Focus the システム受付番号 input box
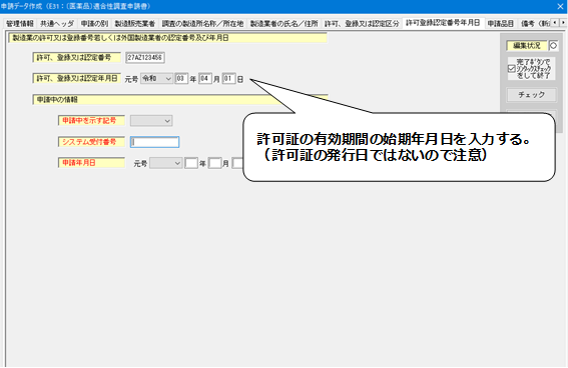 coord(155,142)
